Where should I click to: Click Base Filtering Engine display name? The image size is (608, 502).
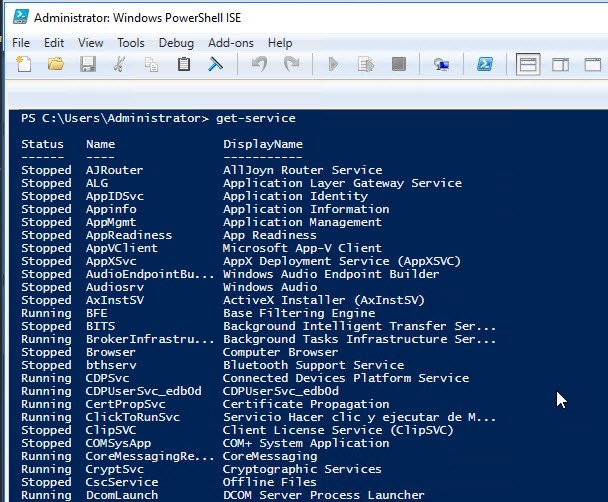[x=299, y=313]
